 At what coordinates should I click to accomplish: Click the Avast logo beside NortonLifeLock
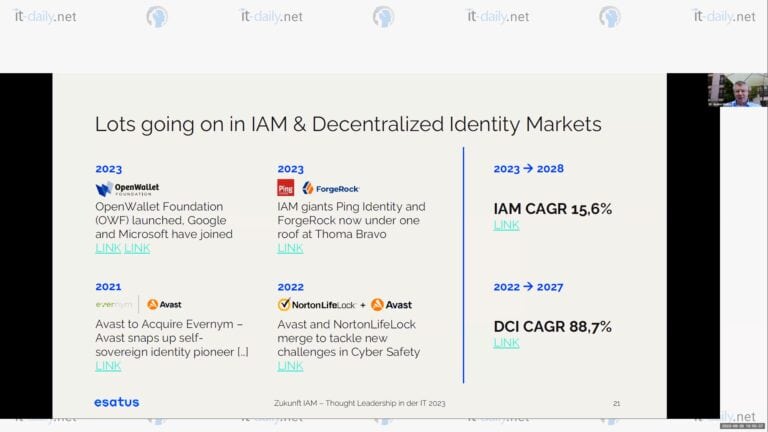tap(391, 305)
